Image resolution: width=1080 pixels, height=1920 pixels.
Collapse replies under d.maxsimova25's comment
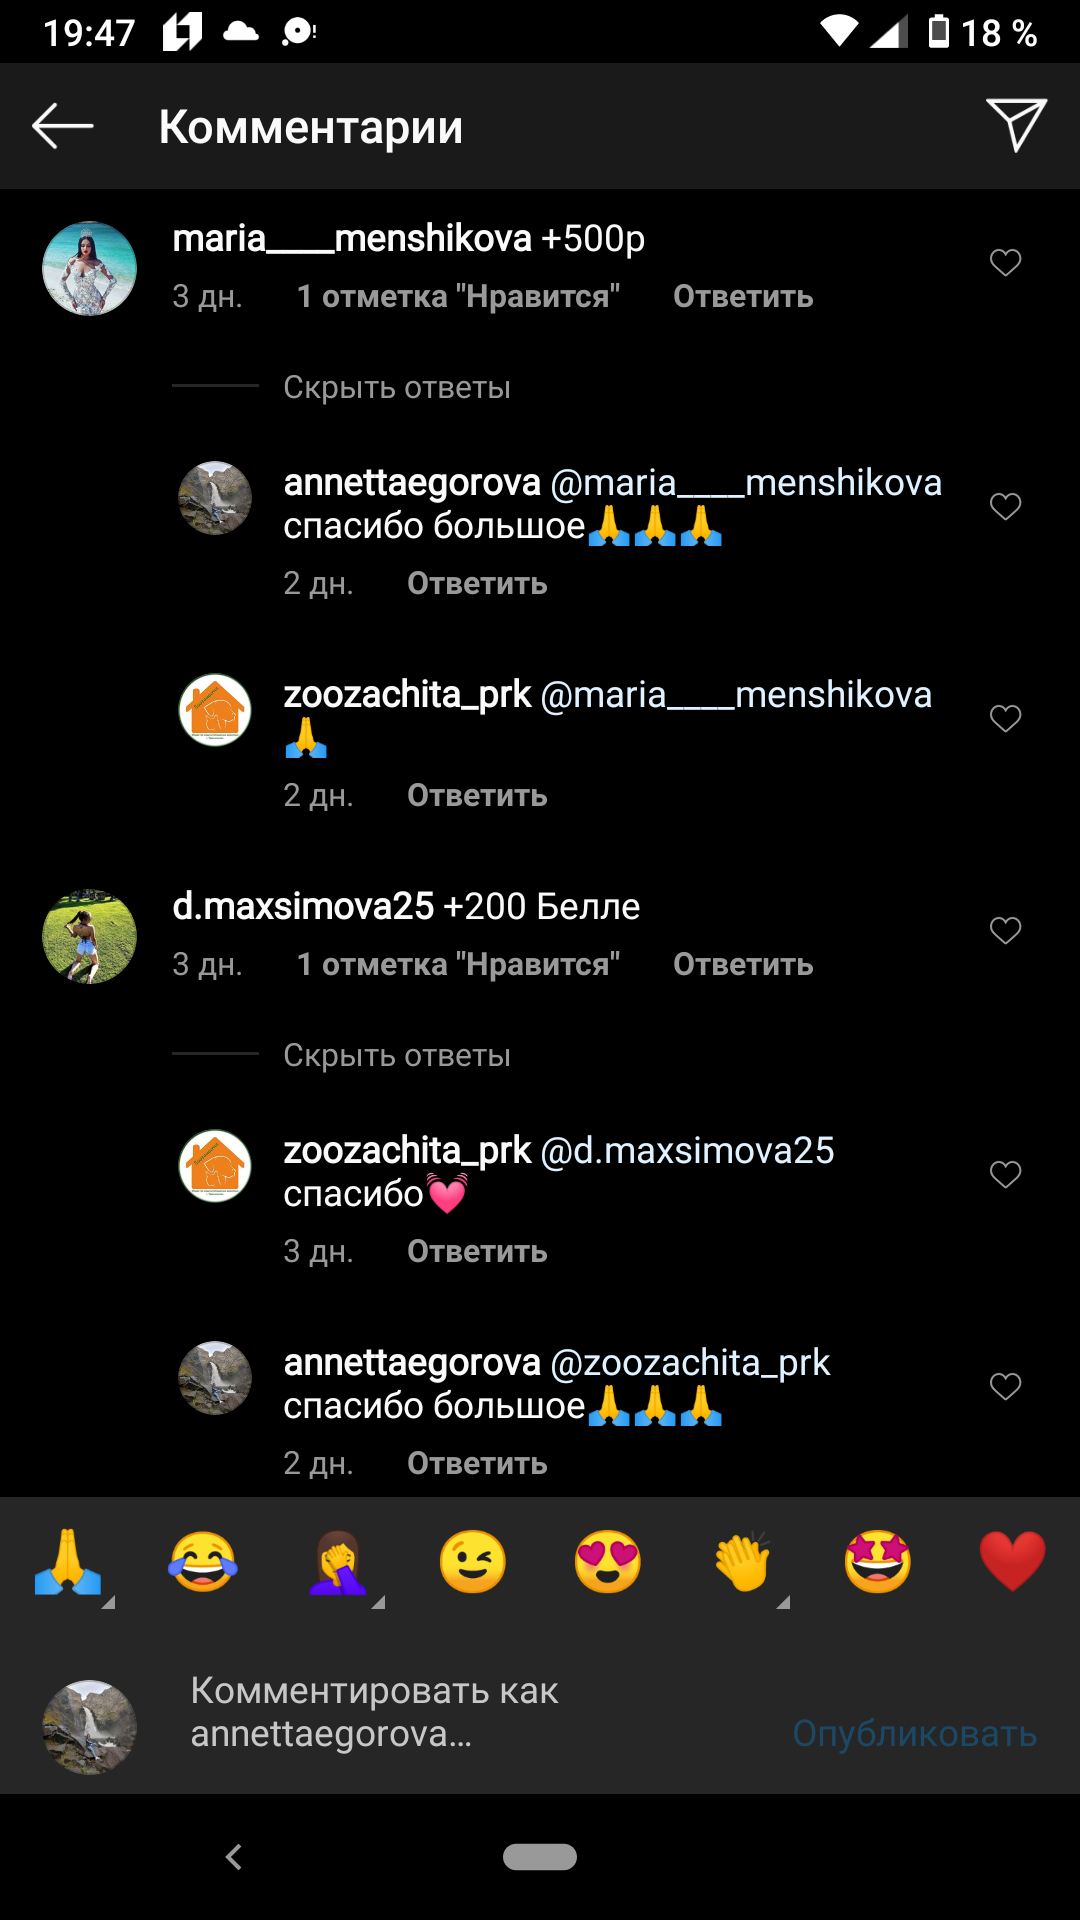coord(397,1055)
